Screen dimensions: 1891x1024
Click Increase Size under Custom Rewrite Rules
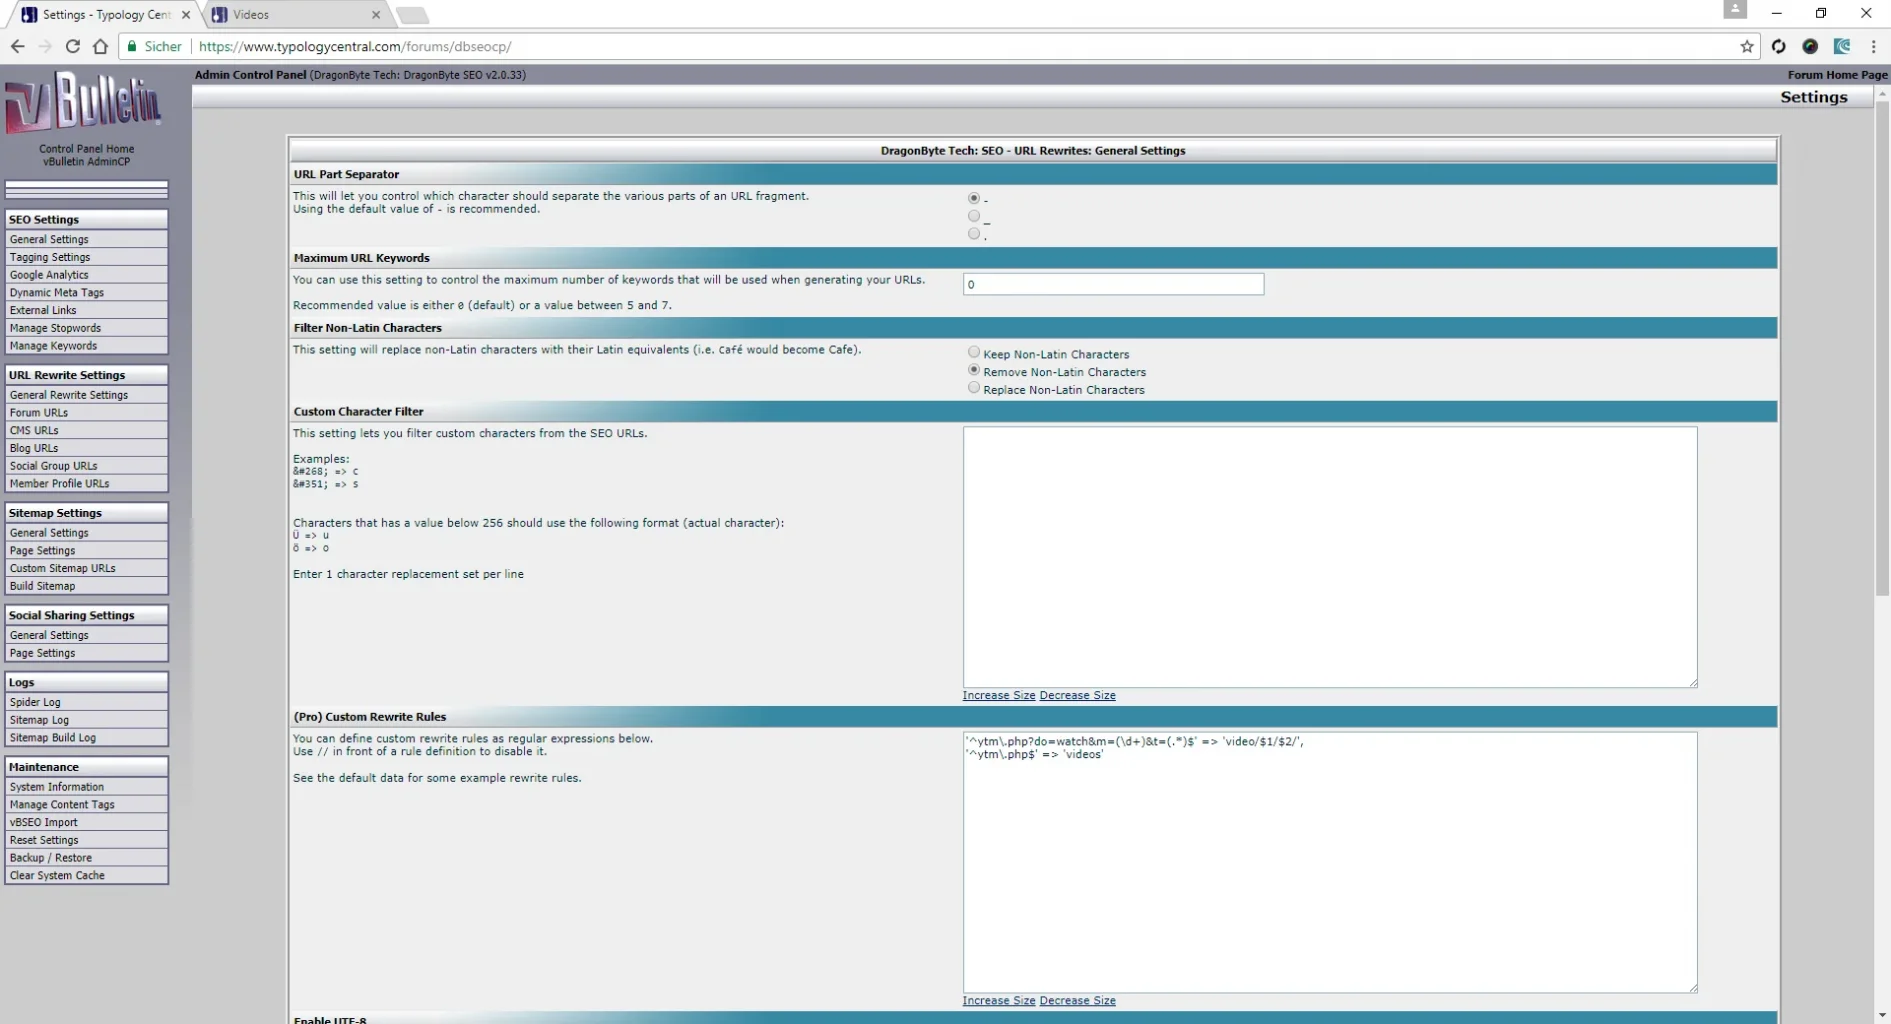click(x=998, y=1000)
